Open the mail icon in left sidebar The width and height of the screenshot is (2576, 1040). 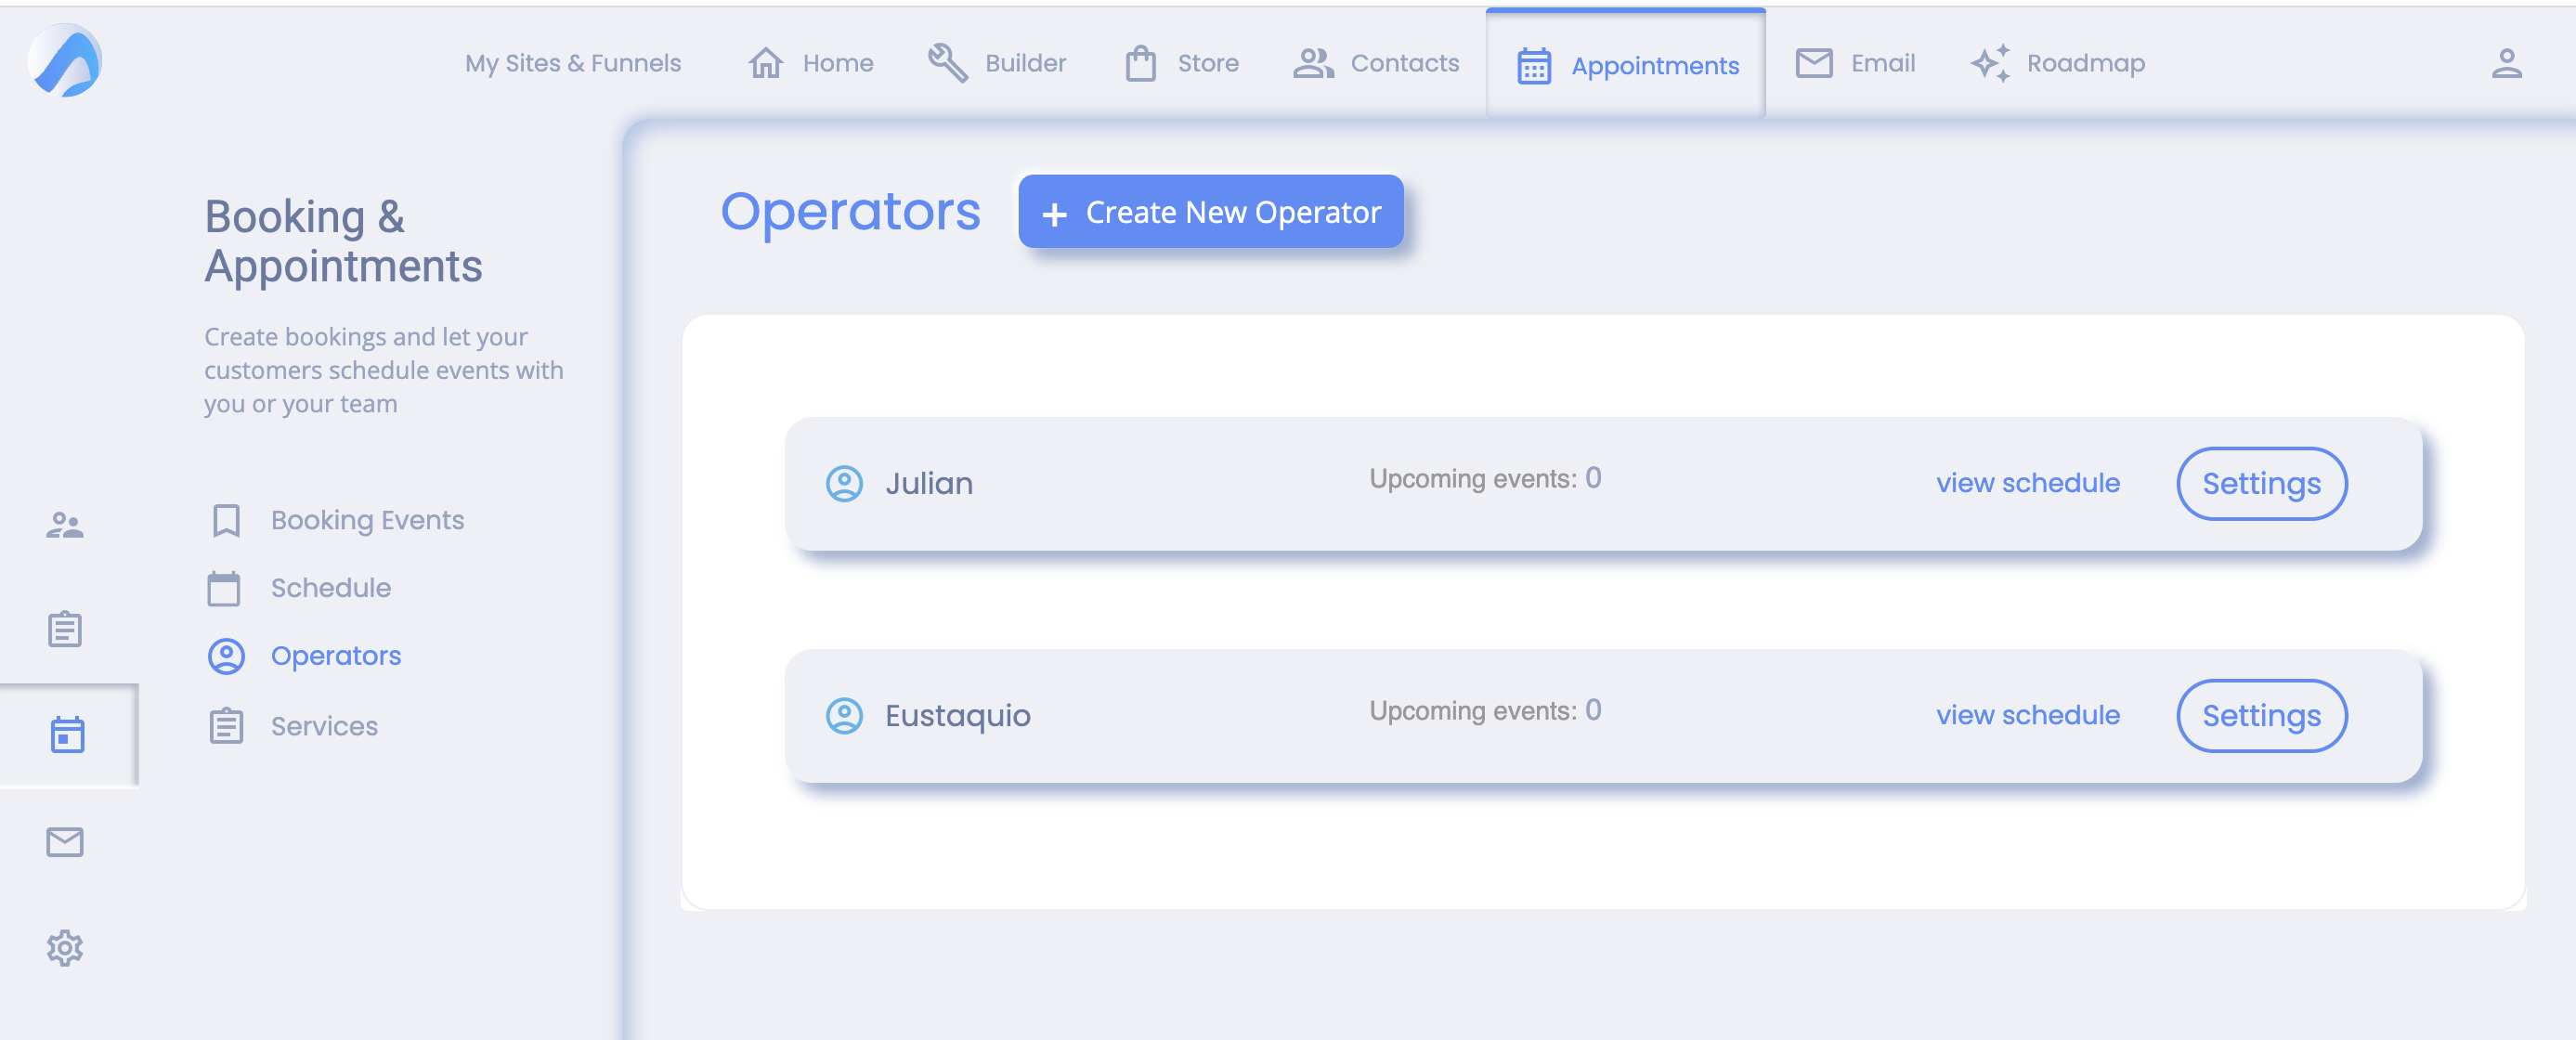[x=65, y=842]
